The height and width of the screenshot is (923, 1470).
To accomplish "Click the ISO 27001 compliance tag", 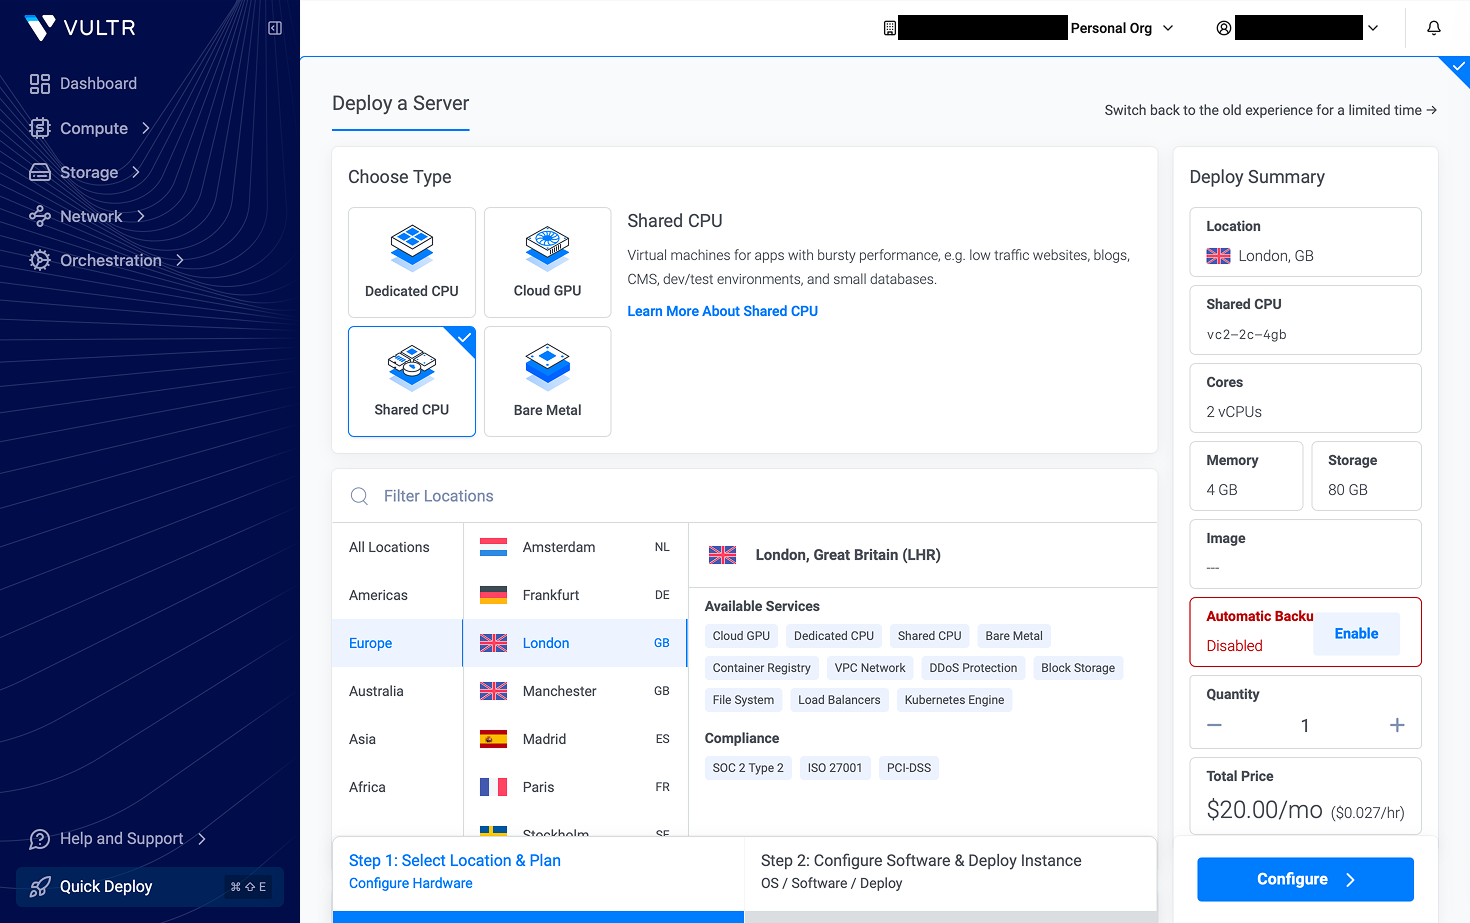I will pos(835,768).
